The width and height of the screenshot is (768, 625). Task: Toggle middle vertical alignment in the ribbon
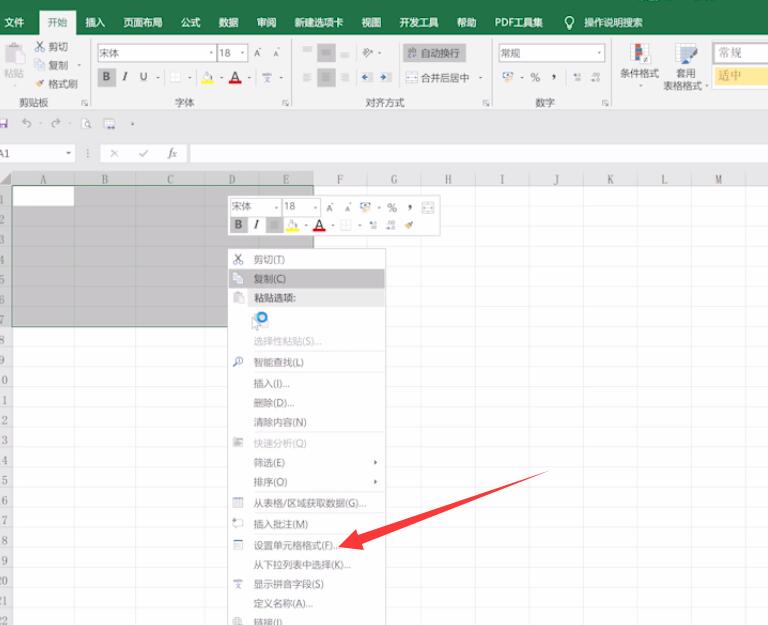pos(326,53)
